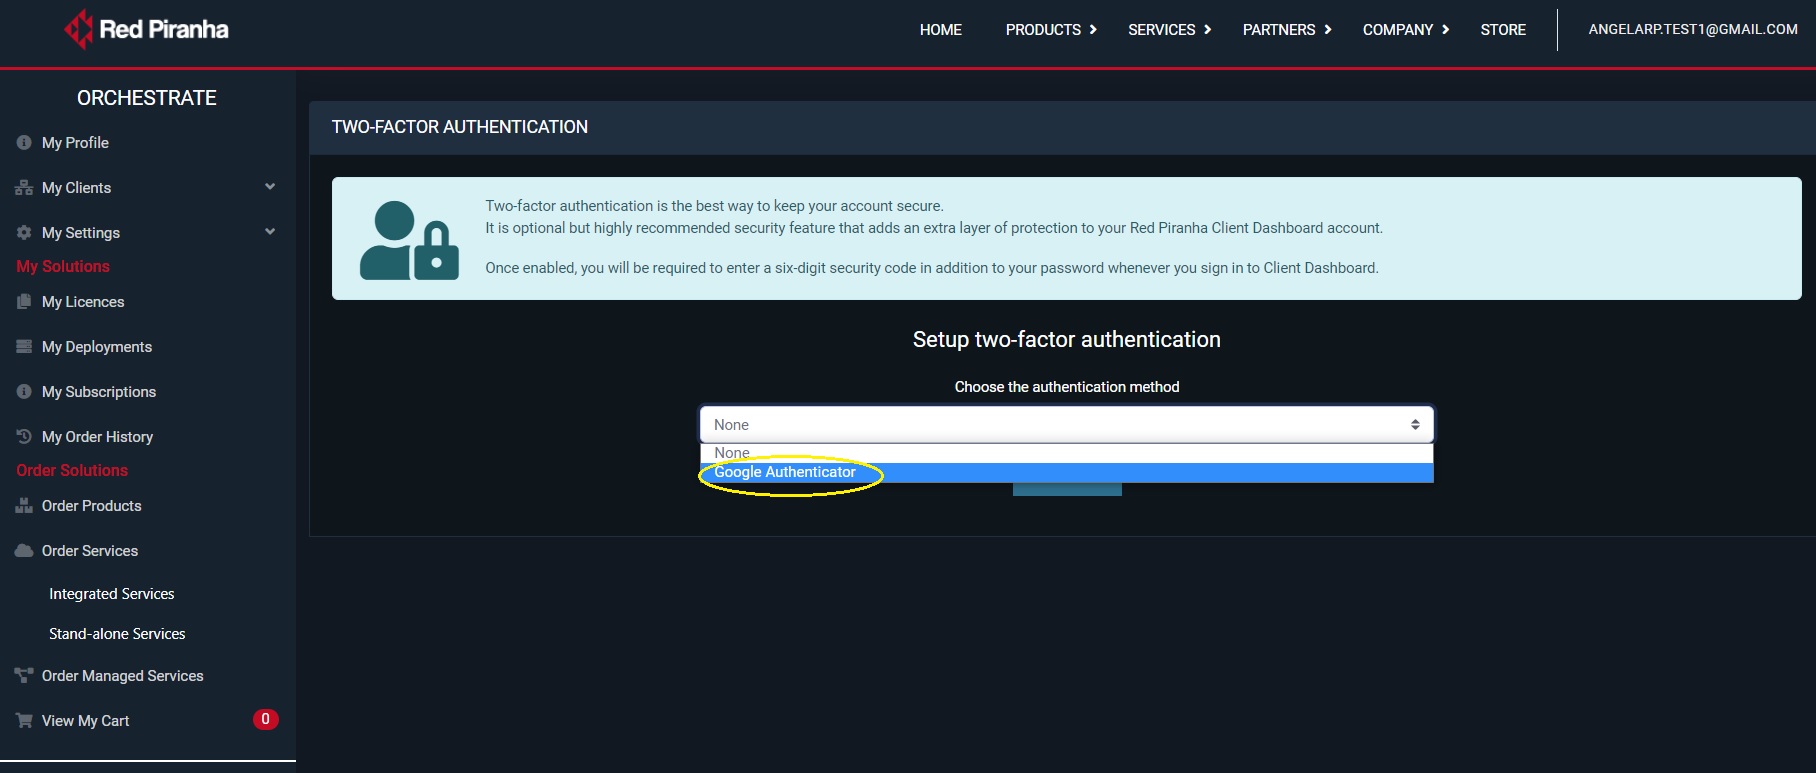This screenshot has width=1816, height=773.
Task: Open Order Products page
Action: [x=91, y=506]
